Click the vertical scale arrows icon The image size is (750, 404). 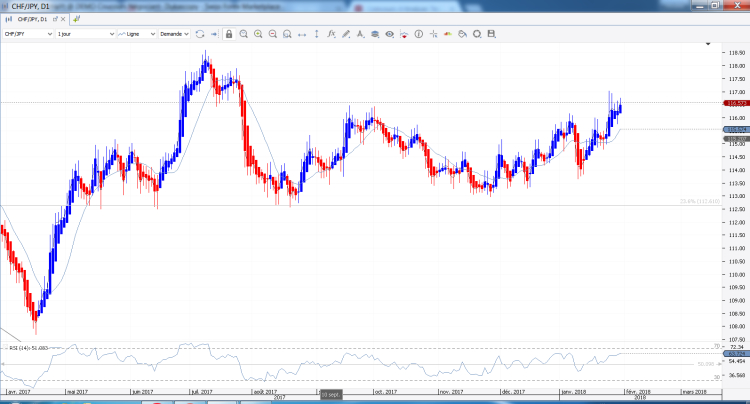[317, 34]
